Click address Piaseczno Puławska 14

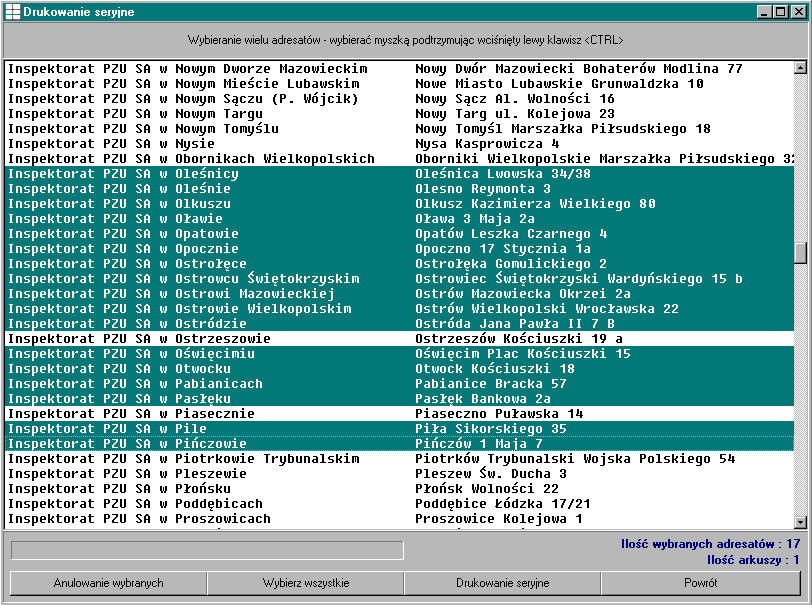(499, 414)
